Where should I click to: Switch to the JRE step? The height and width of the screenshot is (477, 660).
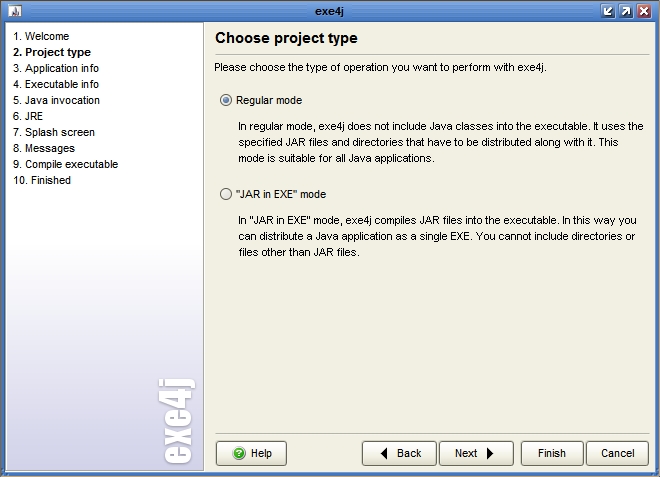pyautogui.click(x=28, y=116)
